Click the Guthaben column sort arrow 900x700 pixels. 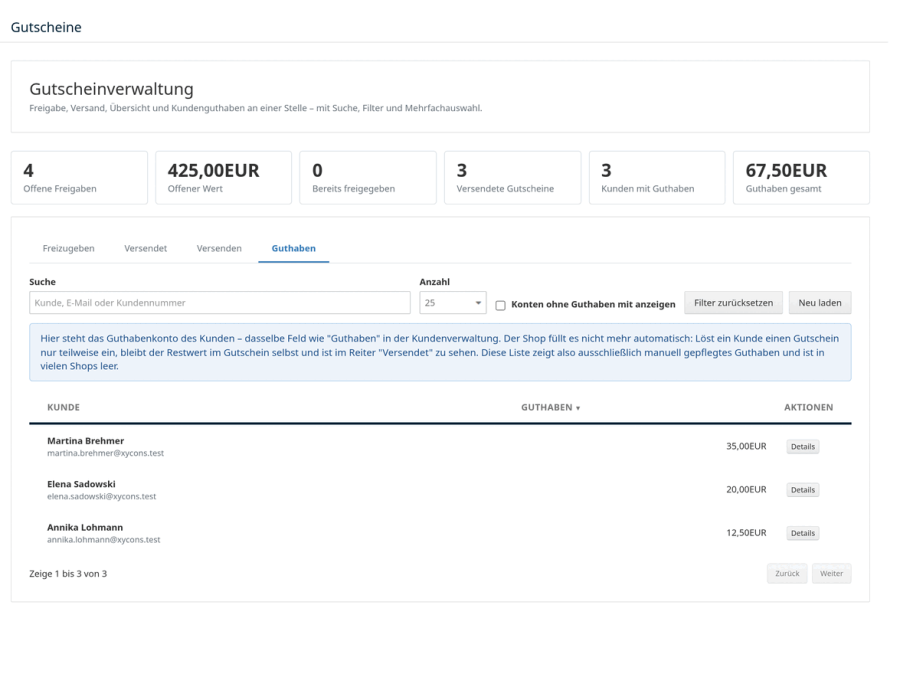(x=578, y=408)
